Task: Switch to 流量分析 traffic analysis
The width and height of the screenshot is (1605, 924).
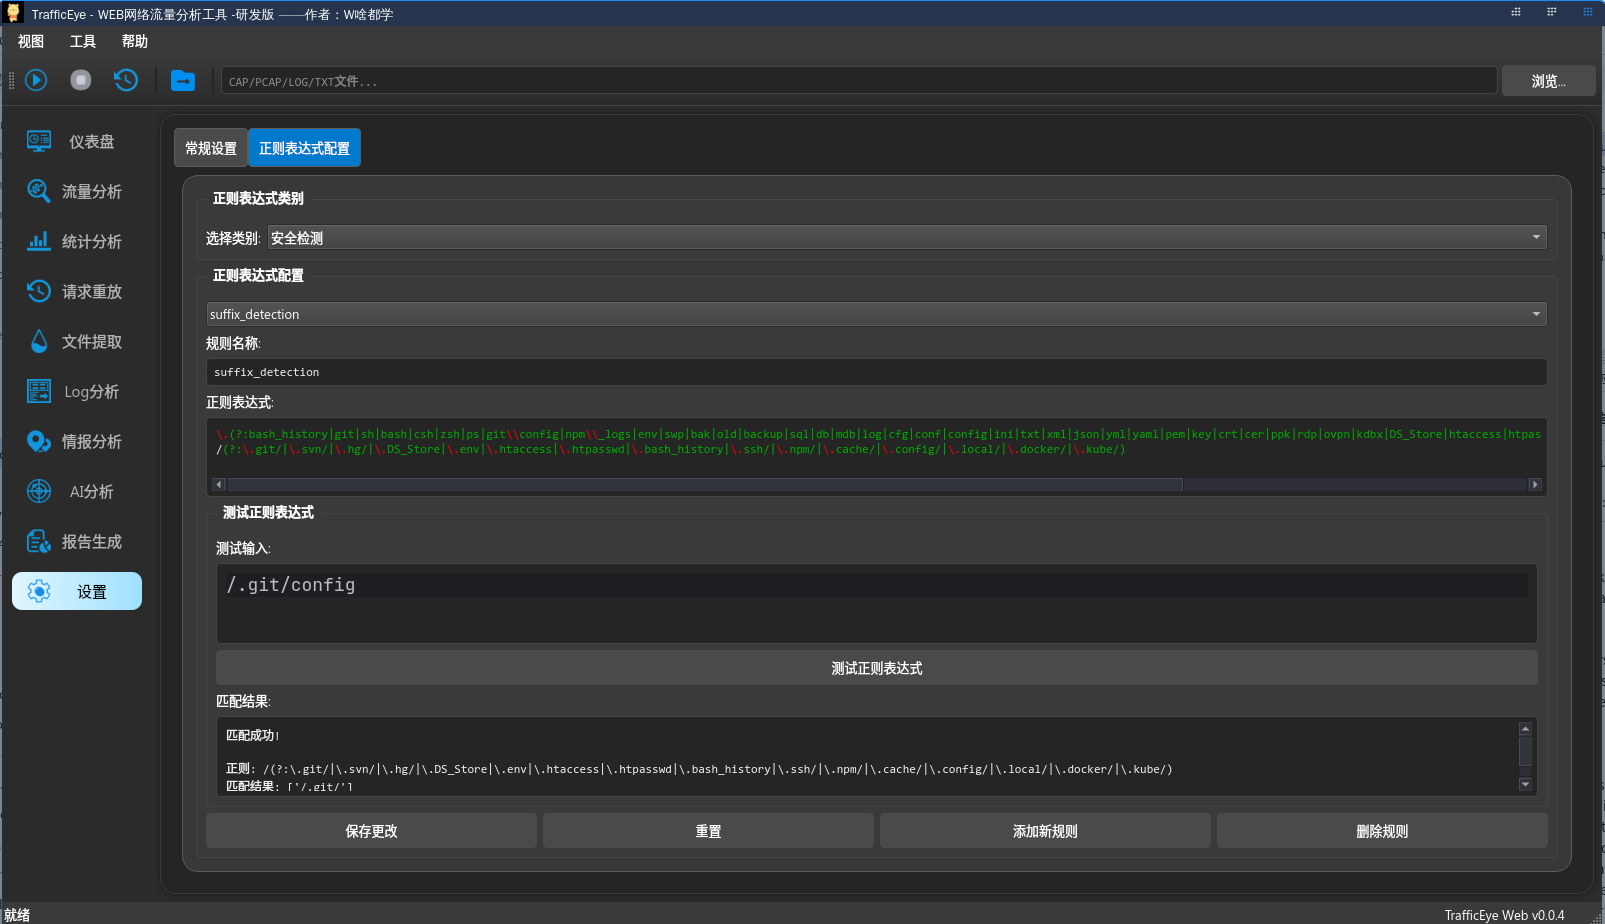Action: coord(76,191)
